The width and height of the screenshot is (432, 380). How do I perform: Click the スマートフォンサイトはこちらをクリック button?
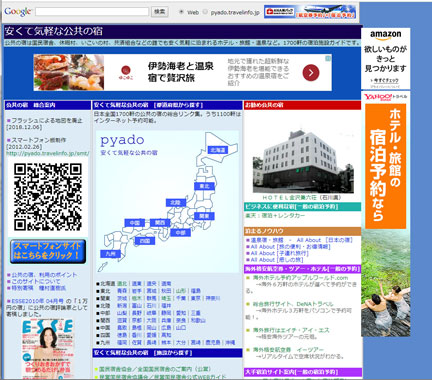48,251
